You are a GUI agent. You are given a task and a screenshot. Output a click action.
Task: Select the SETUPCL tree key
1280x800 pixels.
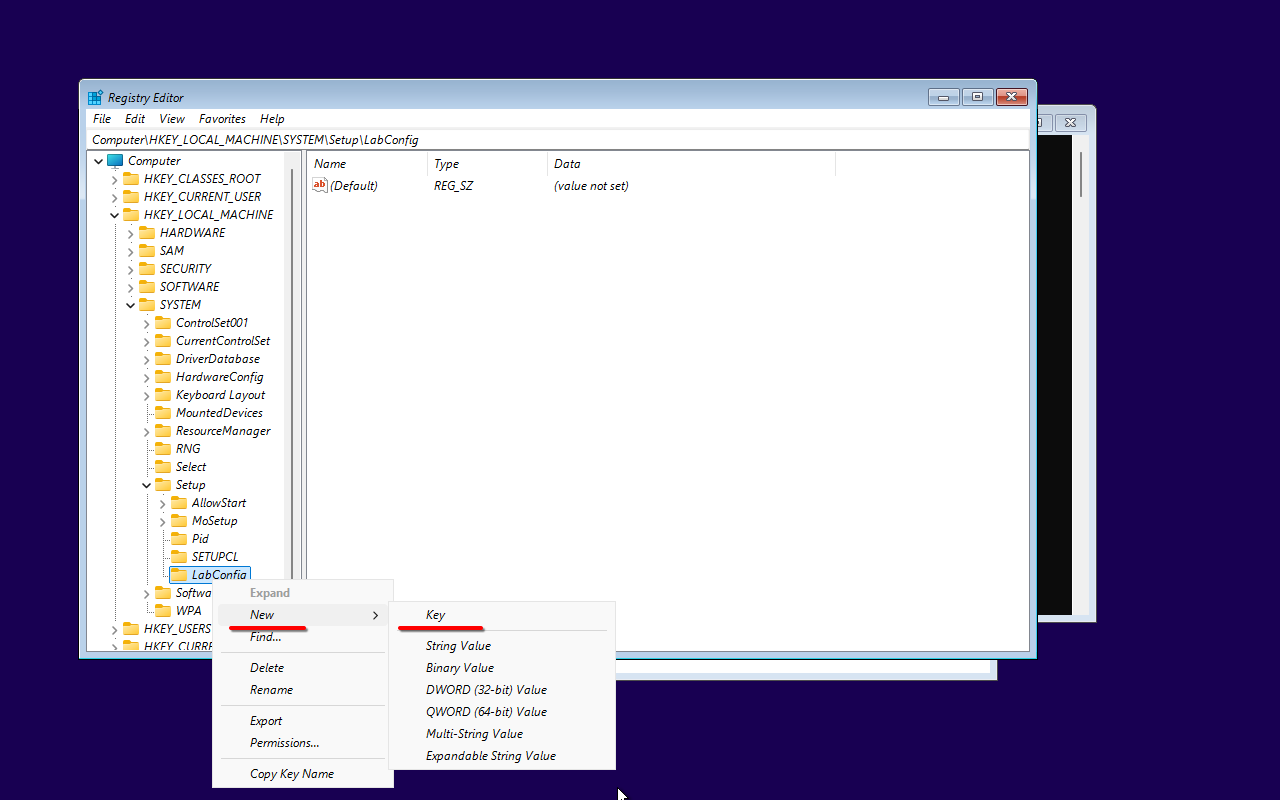[215, 557]
